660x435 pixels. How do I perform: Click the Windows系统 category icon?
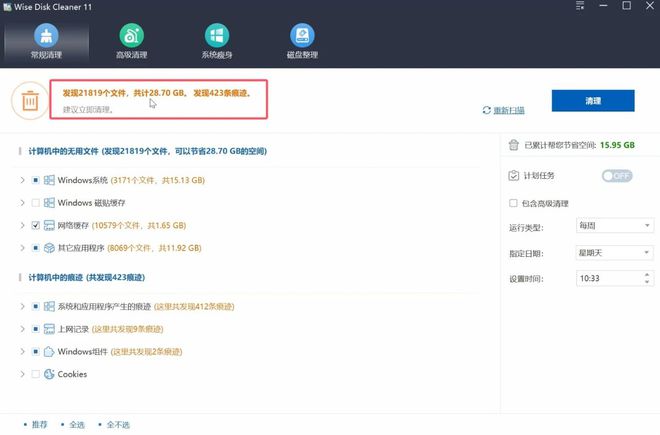click(x=49, y=181)
